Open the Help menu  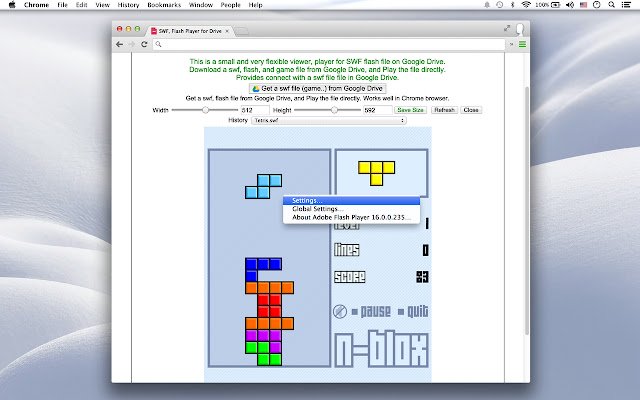coord(256,5)
